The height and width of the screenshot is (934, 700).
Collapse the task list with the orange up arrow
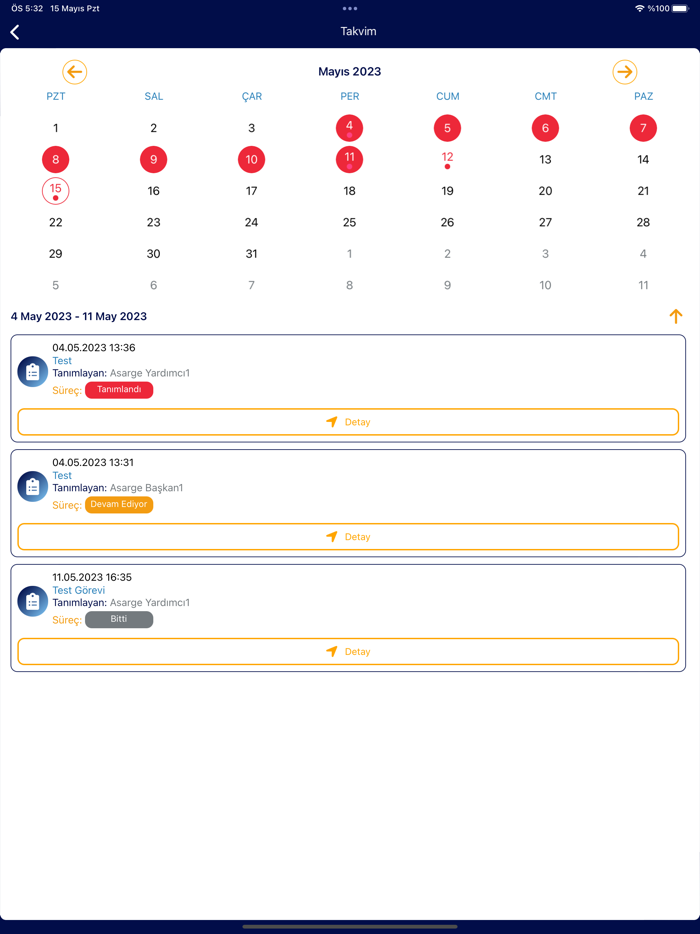tap(676, 316)
